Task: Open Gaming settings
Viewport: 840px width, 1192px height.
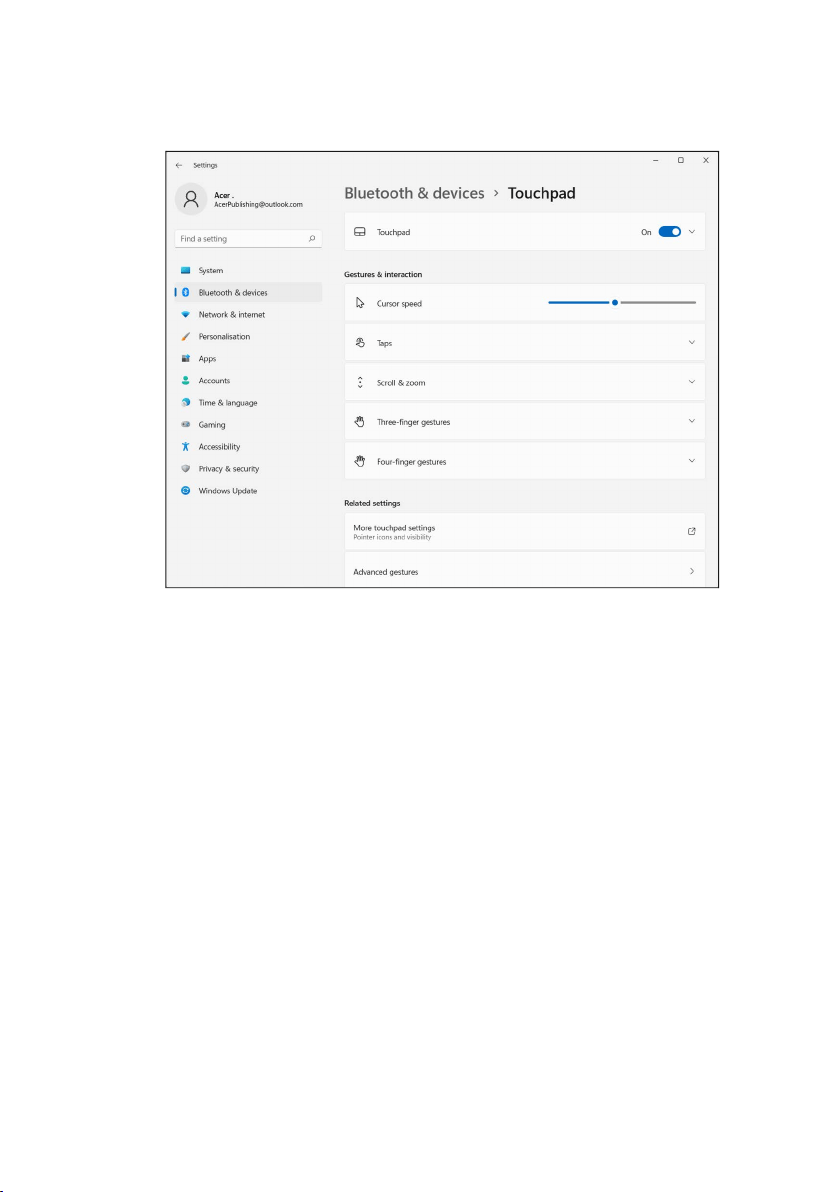Action: 249,424
